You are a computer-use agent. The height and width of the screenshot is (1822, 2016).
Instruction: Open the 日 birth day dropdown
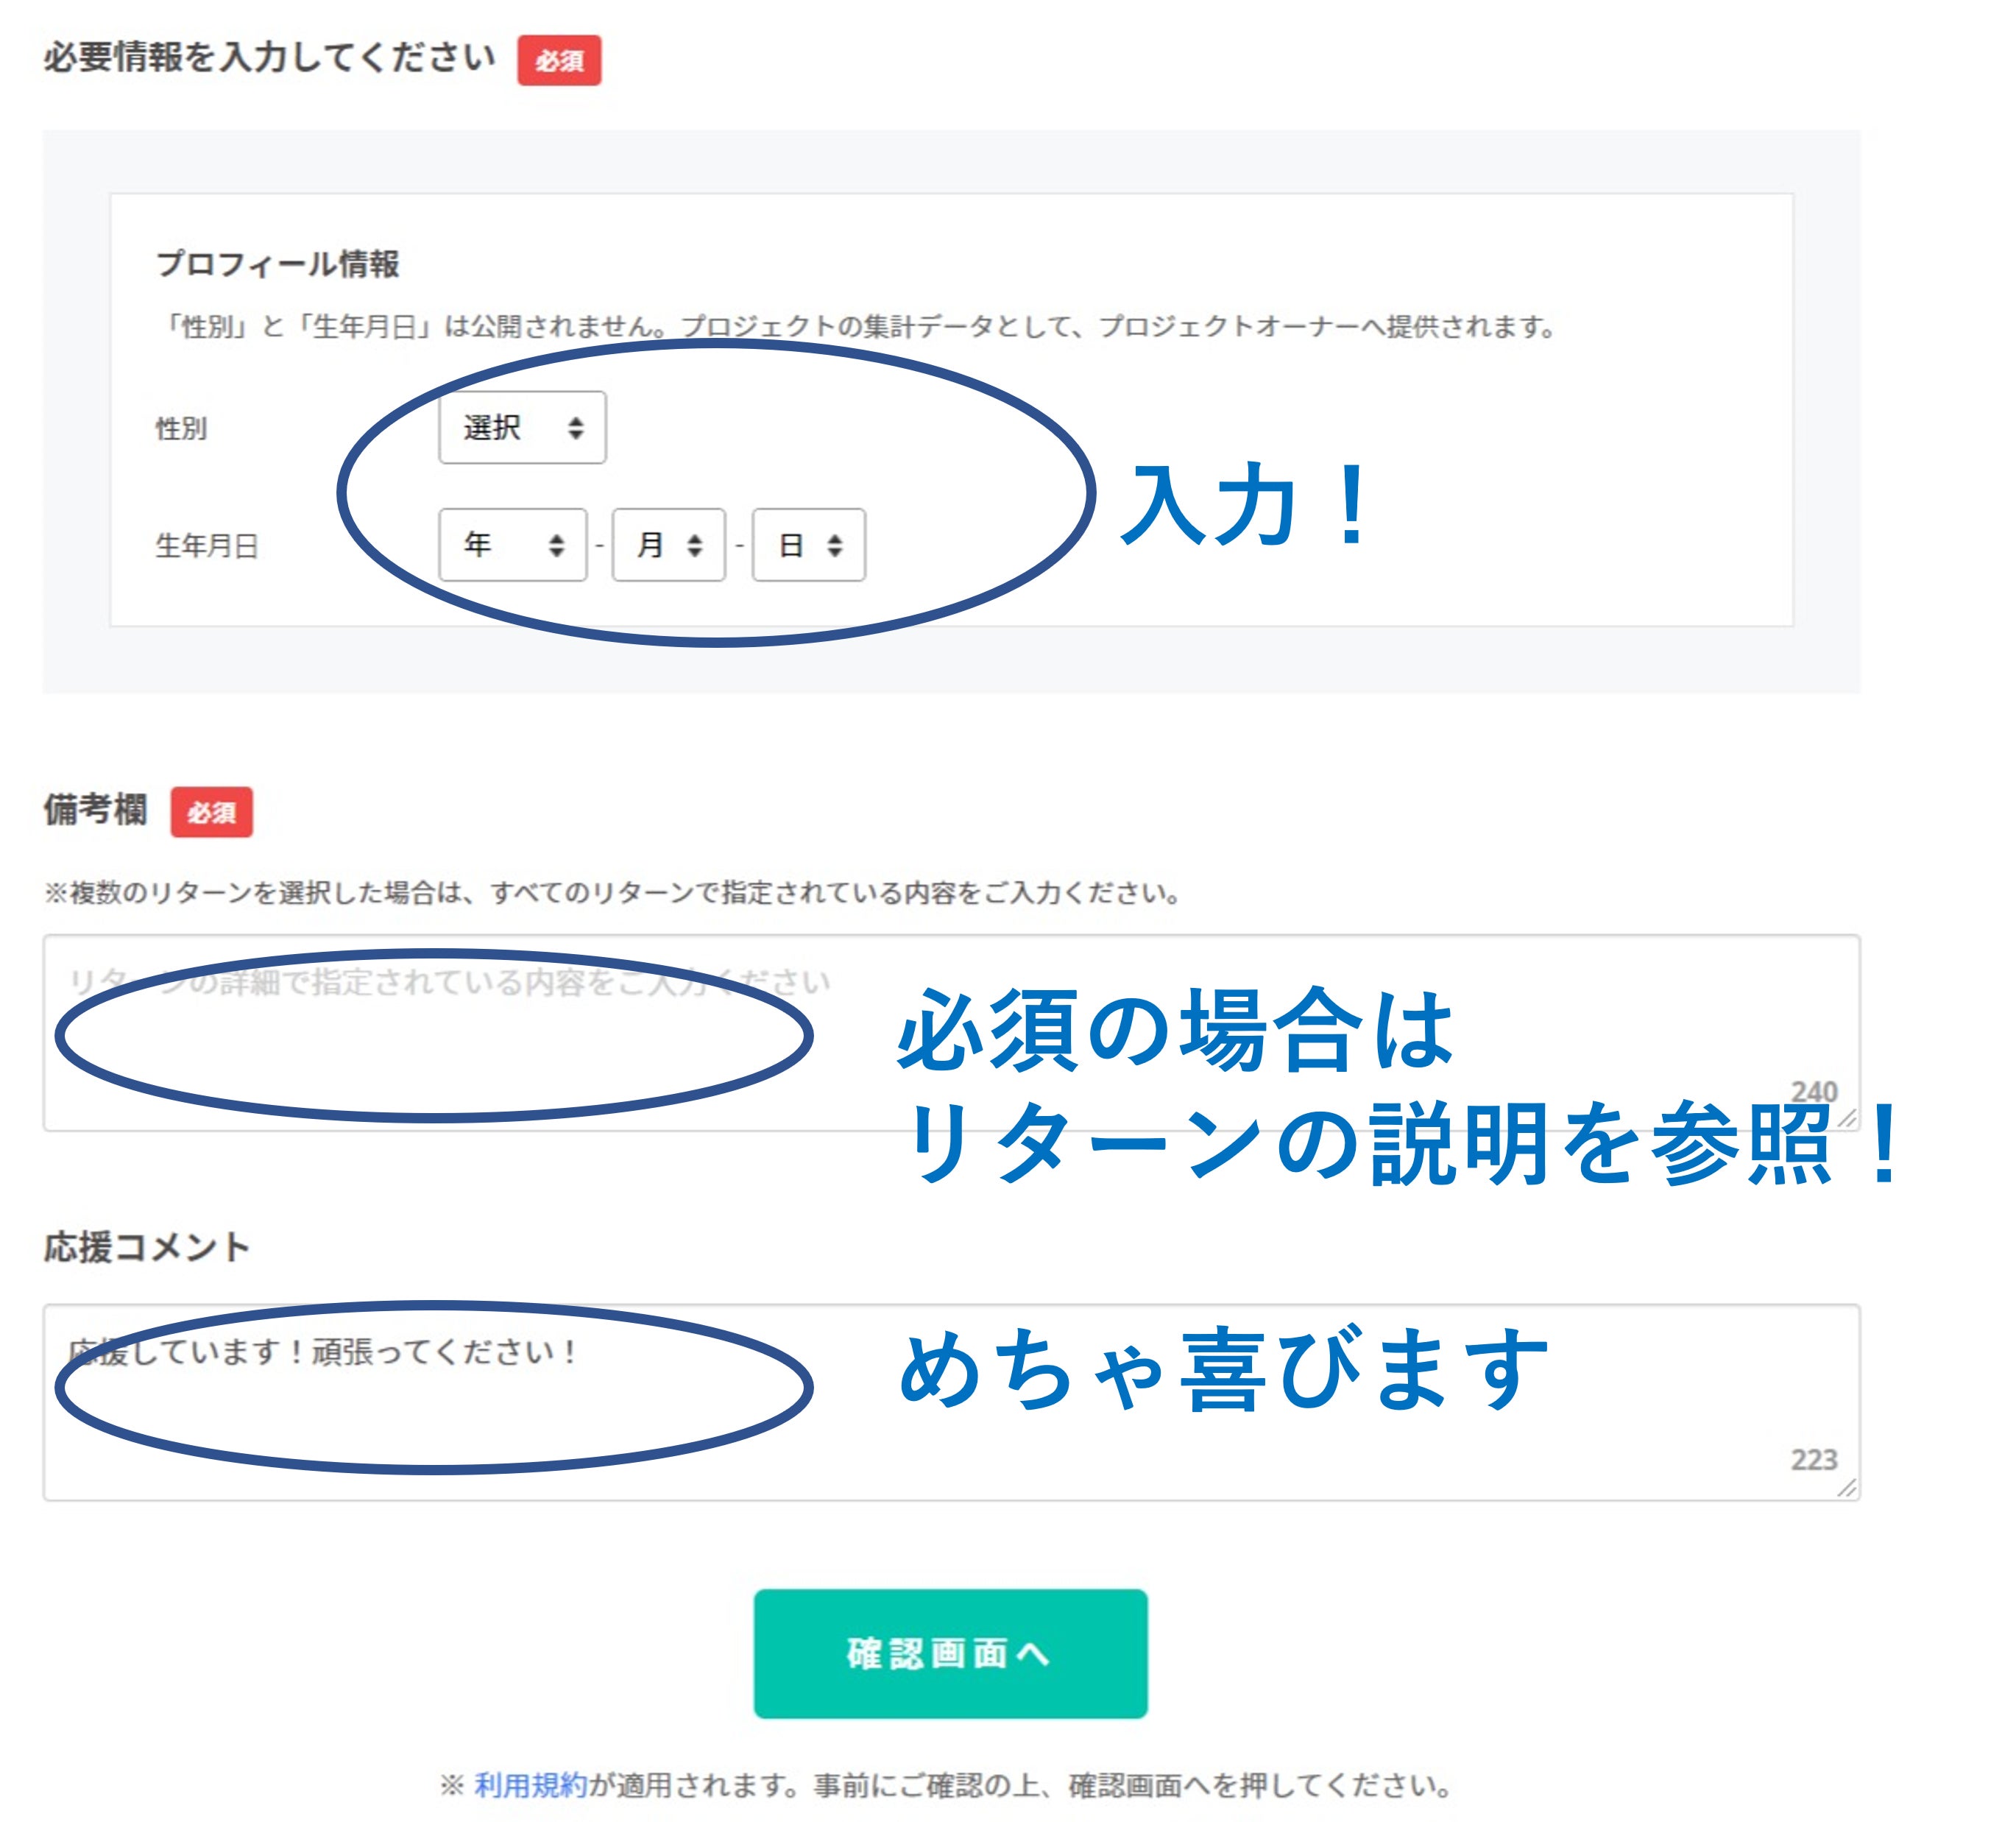tap(808, 545)
